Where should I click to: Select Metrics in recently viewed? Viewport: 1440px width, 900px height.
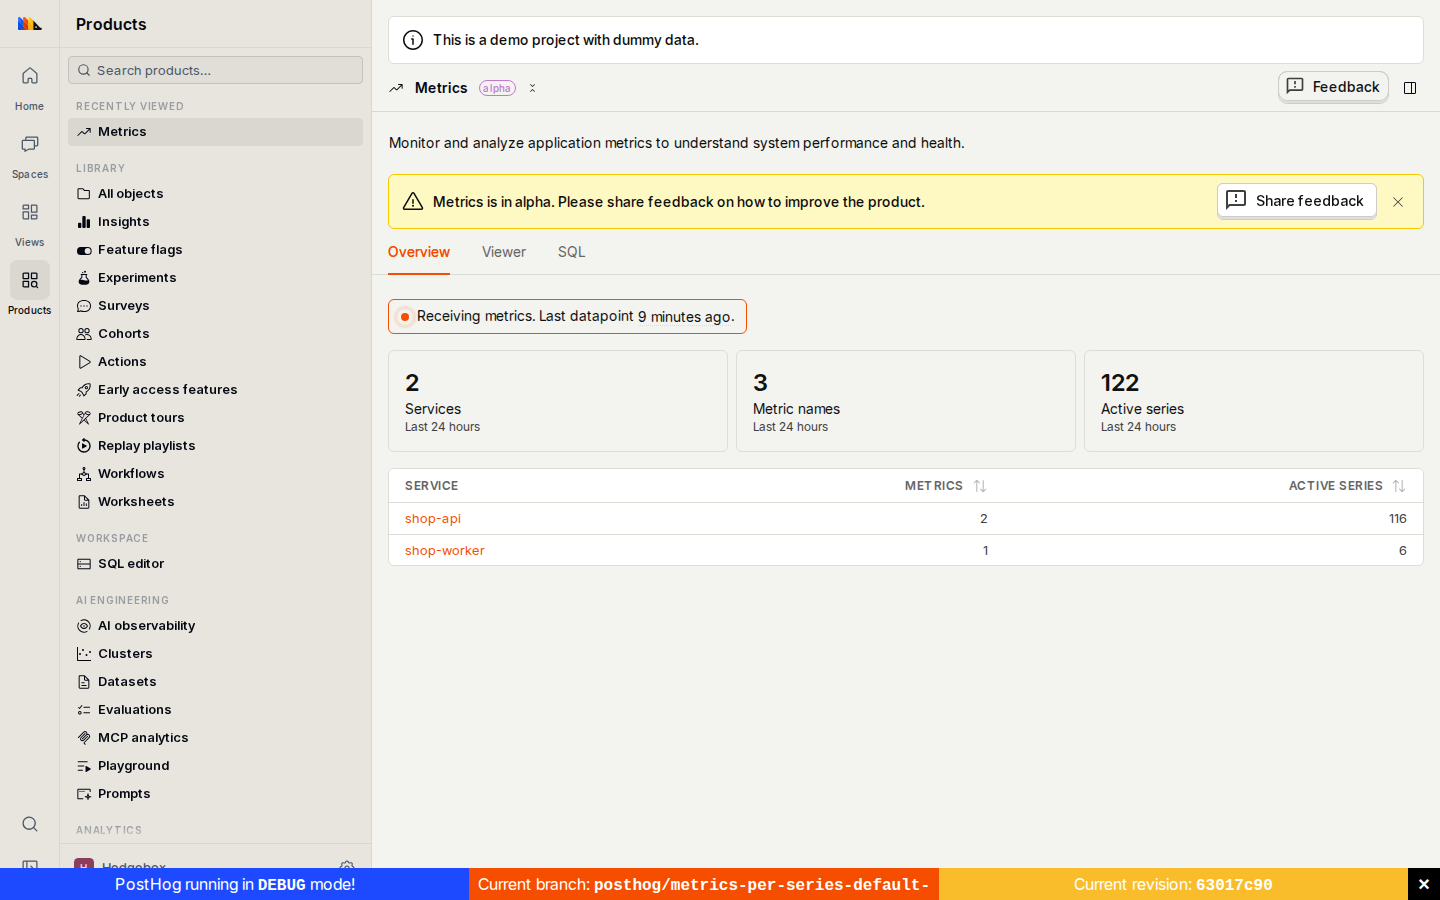click(x=215, y=132)
